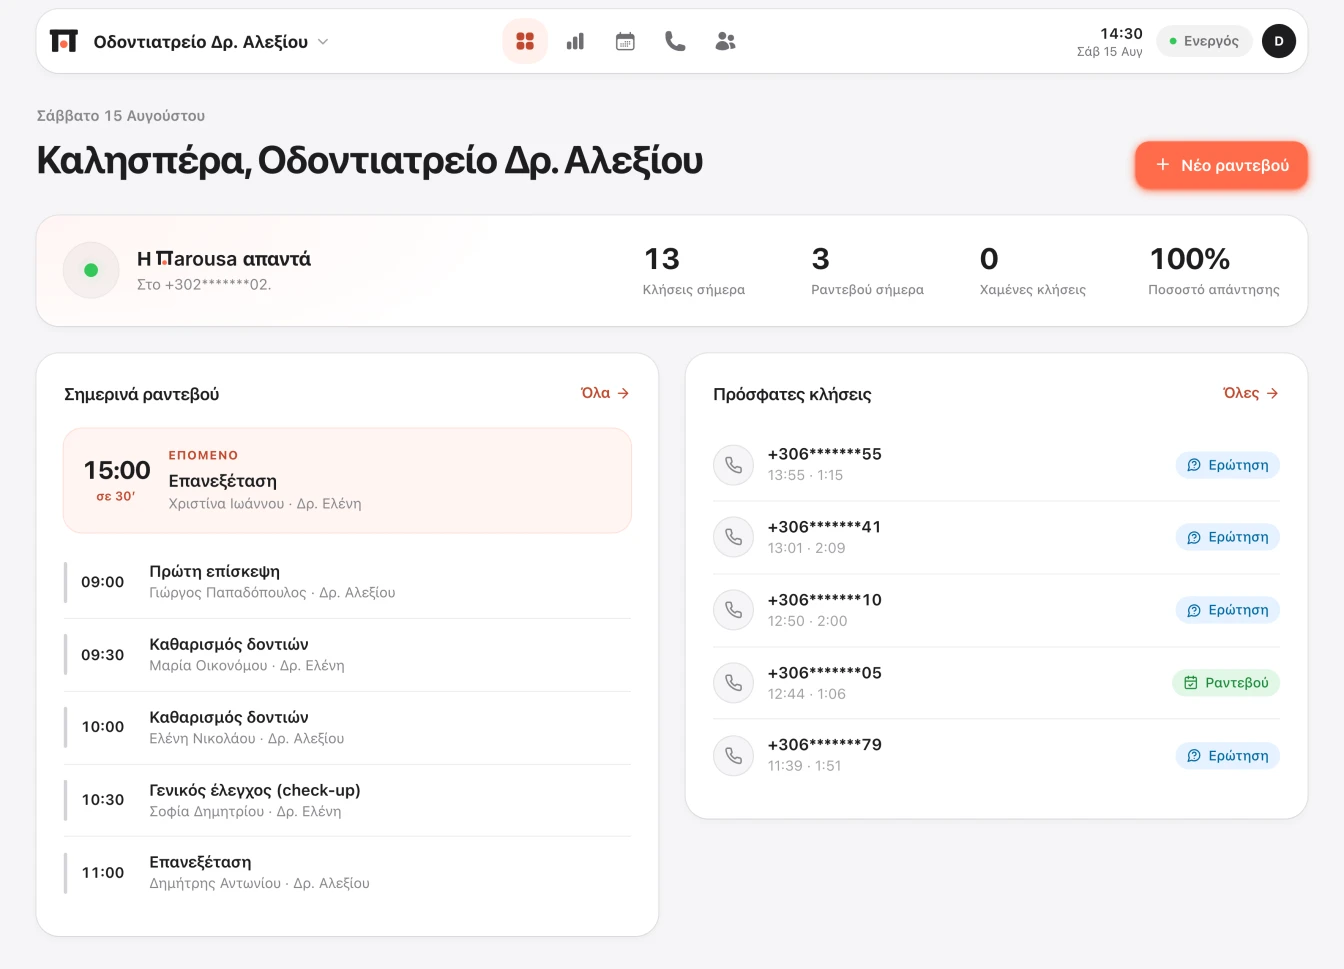Select the 10:00 Καθαρισμός δοντιών appointment
Viewport: 1344px width, 969px height.
(x=347, y=727)
